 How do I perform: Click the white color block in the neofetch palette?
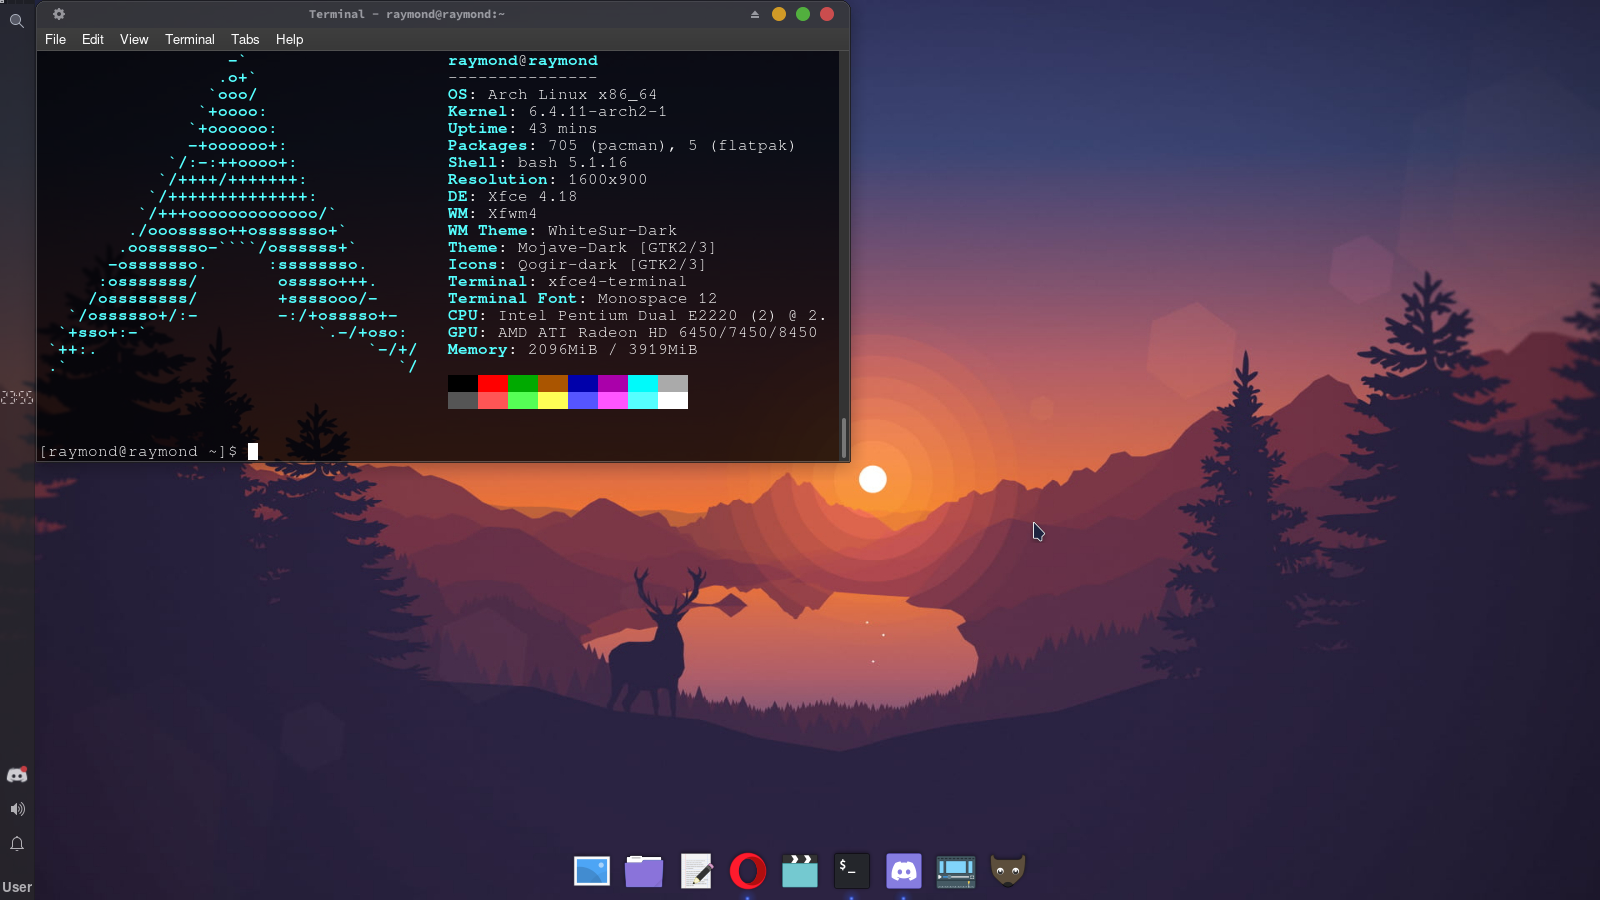tap(673, 400)
